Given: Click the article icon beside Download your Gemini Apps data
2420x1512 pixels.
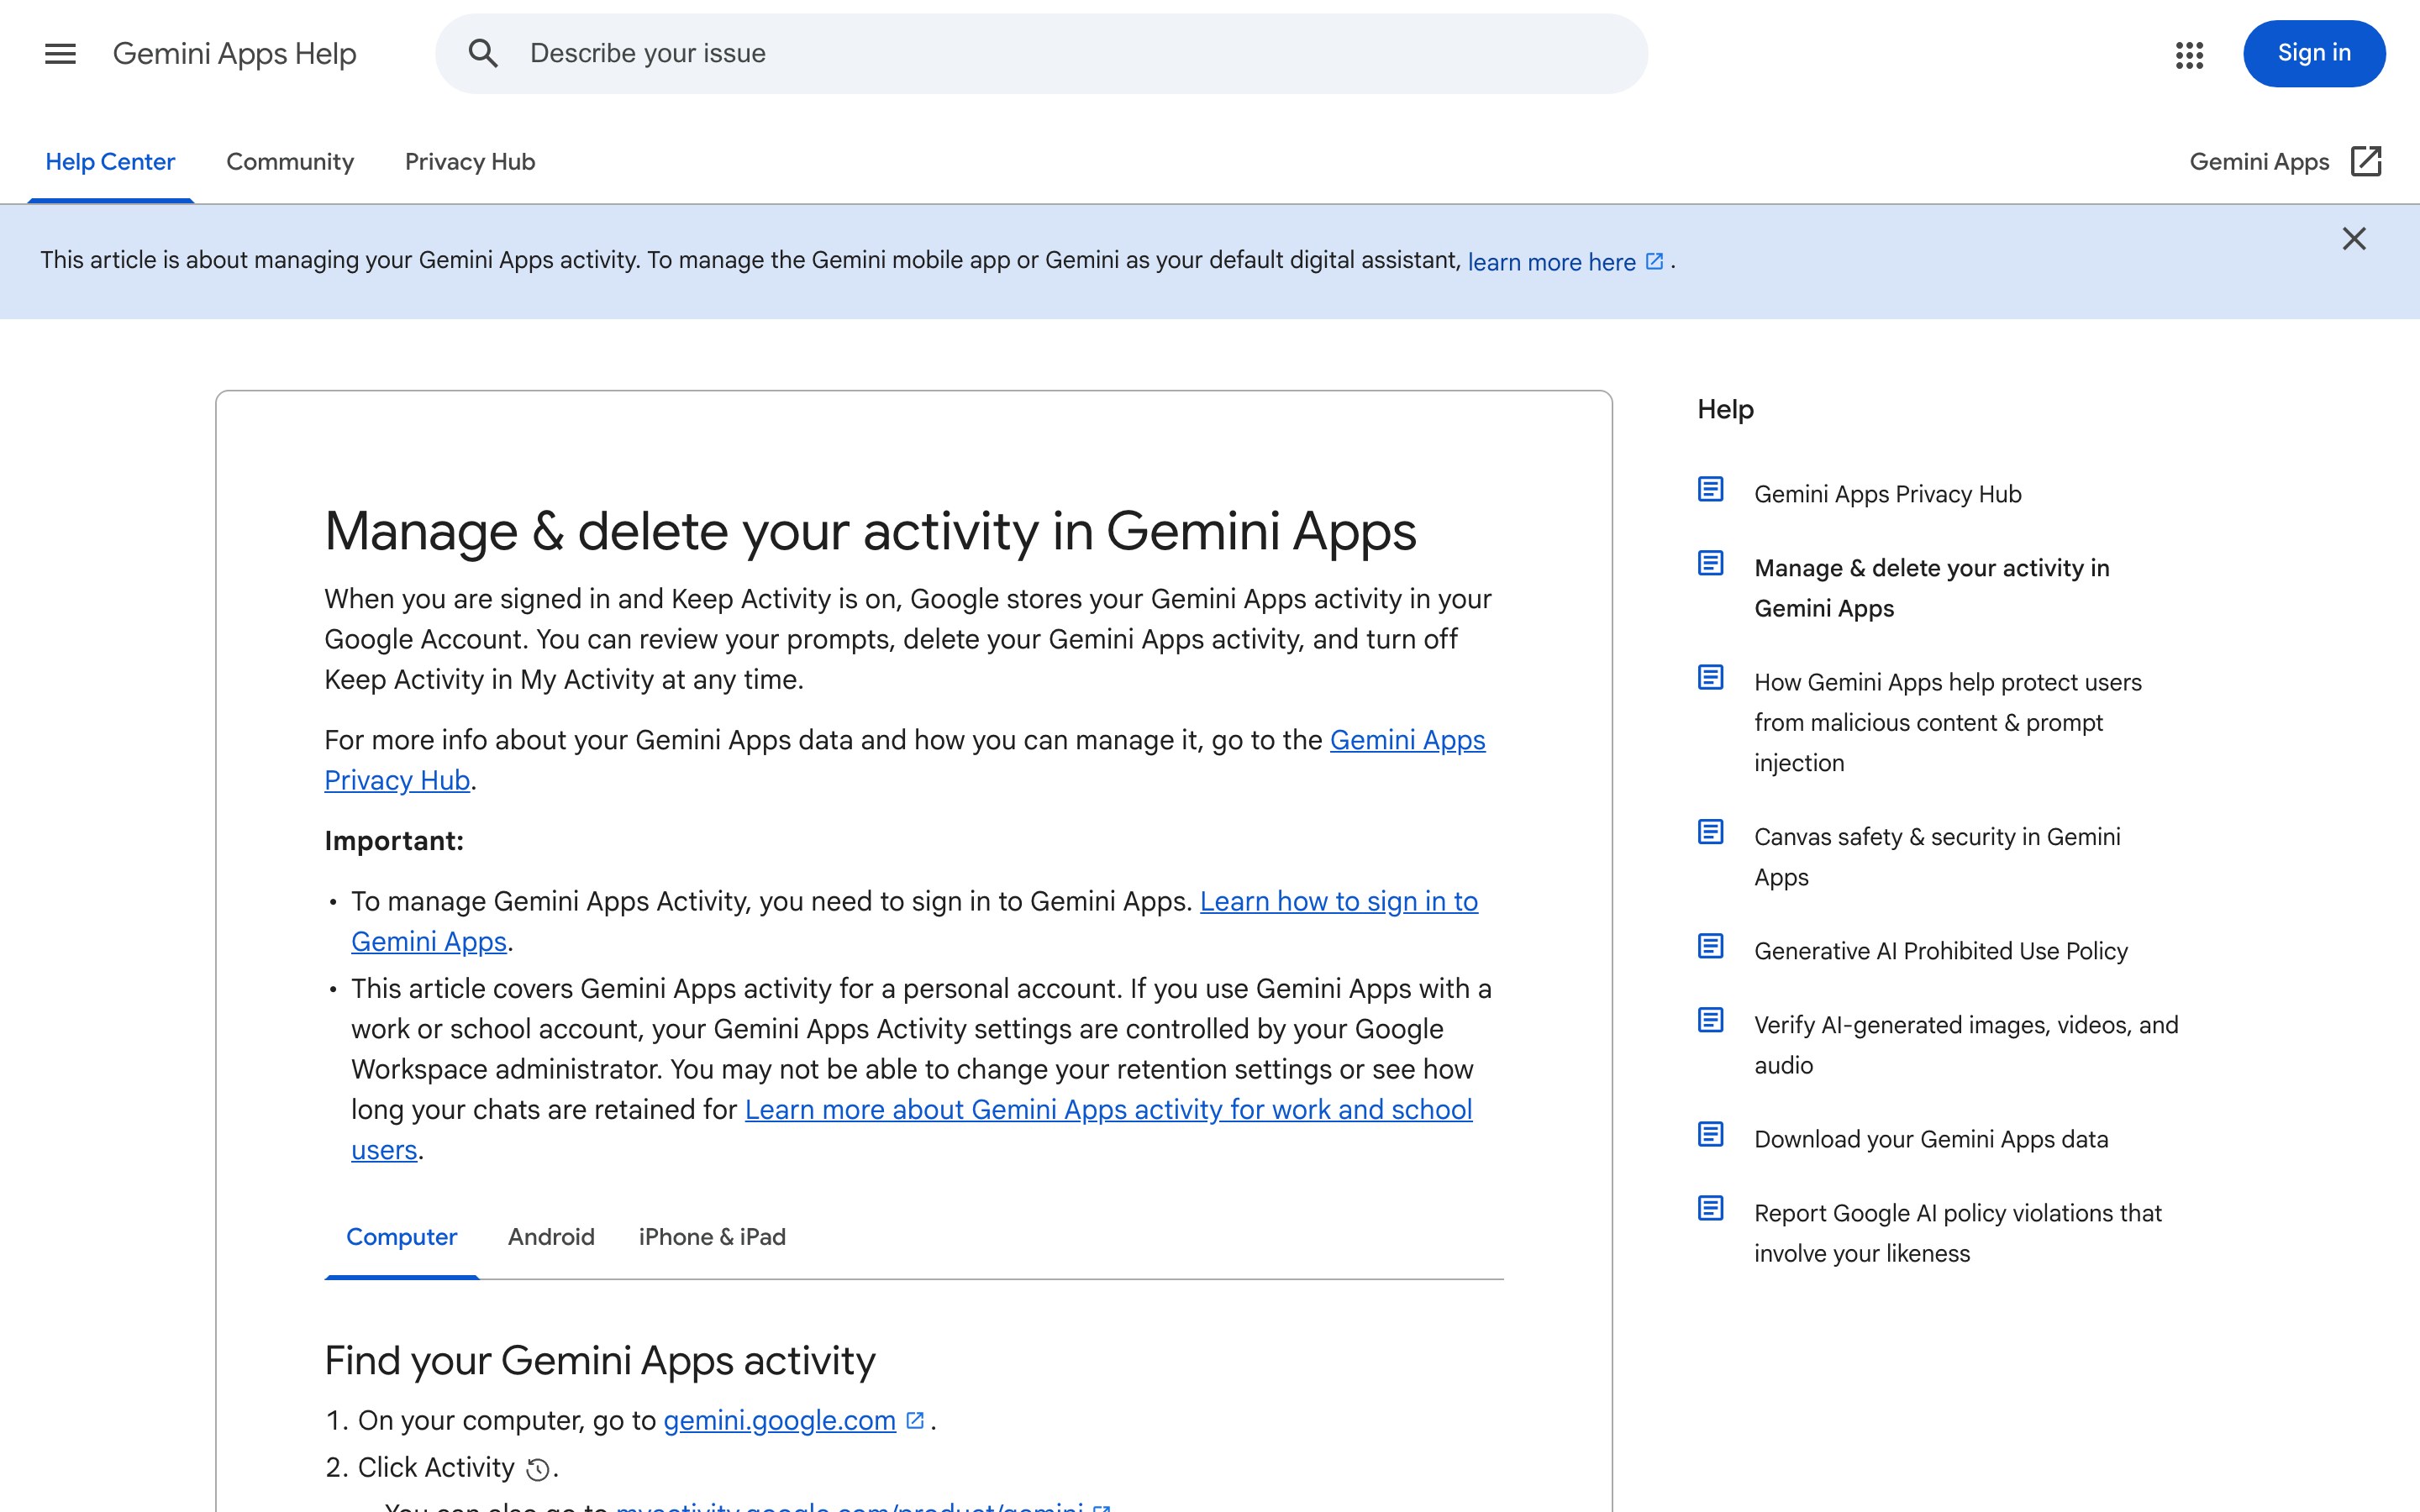Looking at the screenshot, I should click(1711, 1134).
